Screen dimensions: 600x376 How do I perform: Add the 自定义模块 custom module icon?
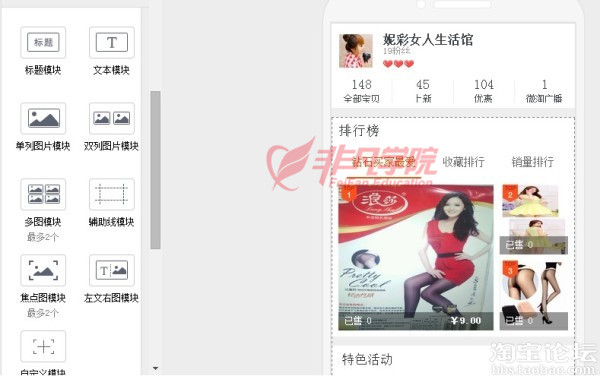[x=43, y=346]
